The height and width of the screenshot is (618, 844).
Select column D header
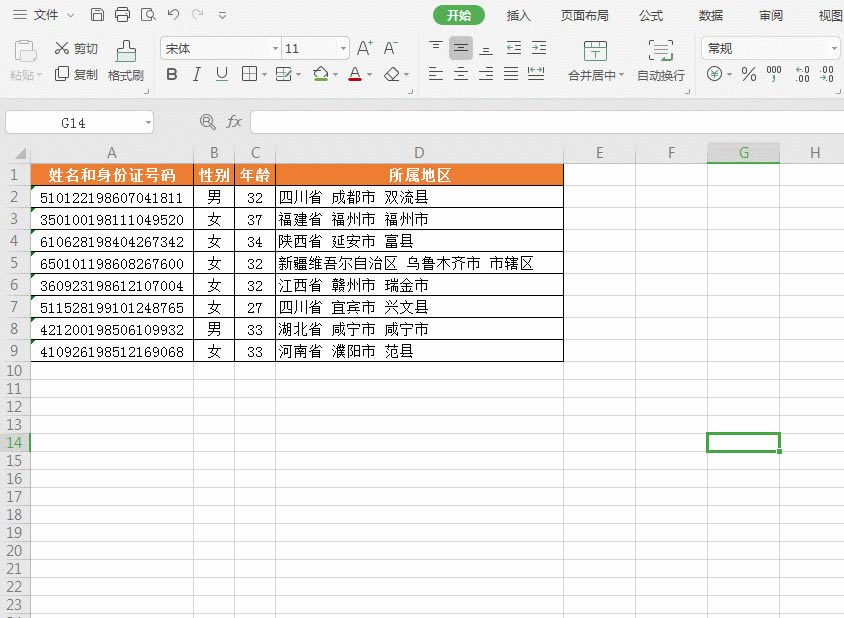tap(419, 153)
